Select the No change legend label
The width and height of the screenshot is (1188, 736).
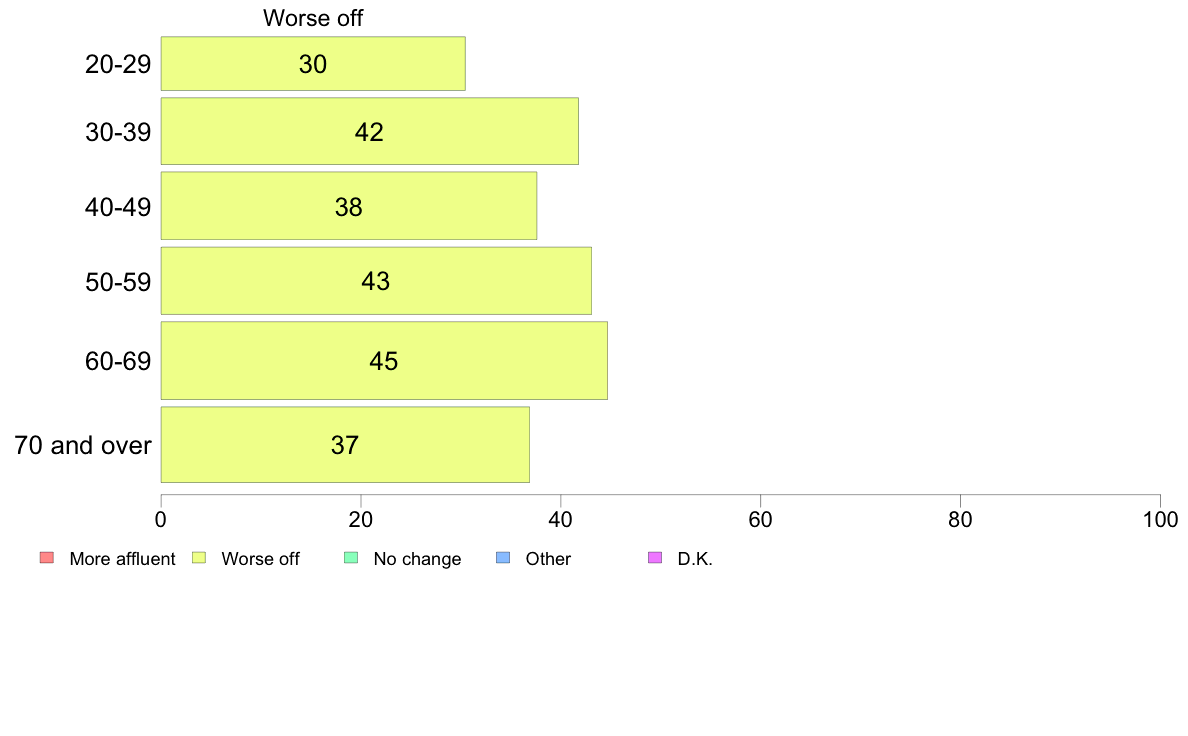(417, 559)
